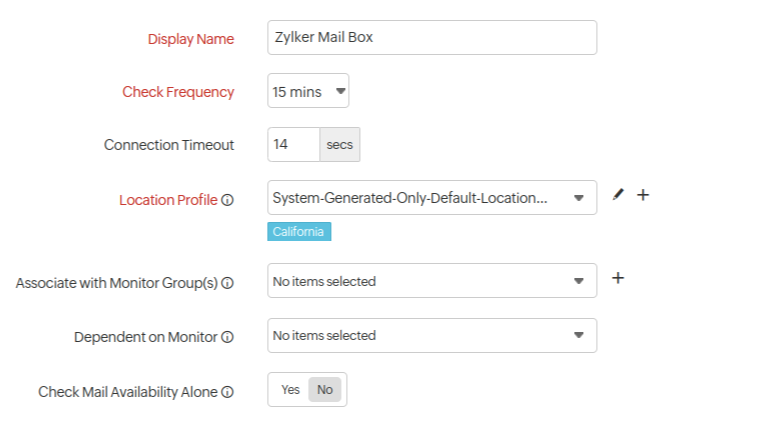Click info icon next to Associate with Monitor Group(s)
The height and width of the screenshot is (431, 765).
(227, 283)
